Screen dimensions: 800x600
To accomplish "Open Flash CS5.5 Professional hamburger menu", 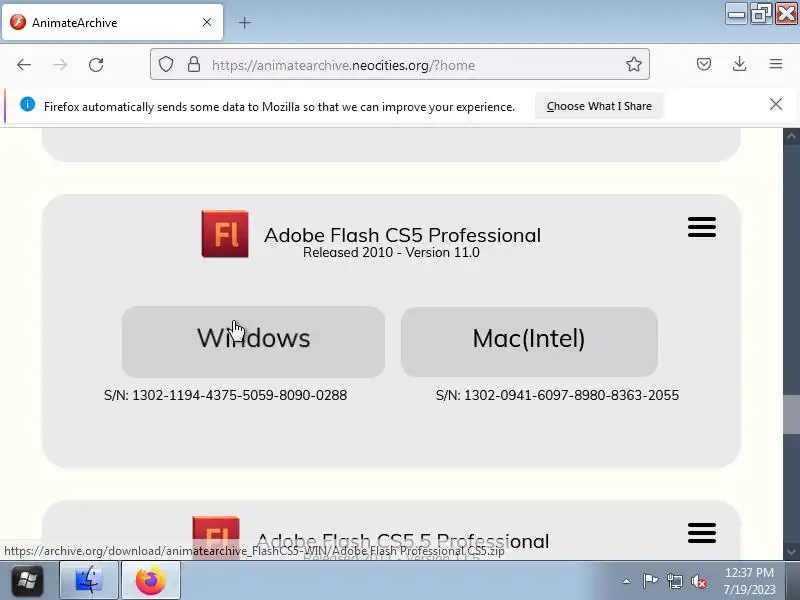I will coord(702,533).
